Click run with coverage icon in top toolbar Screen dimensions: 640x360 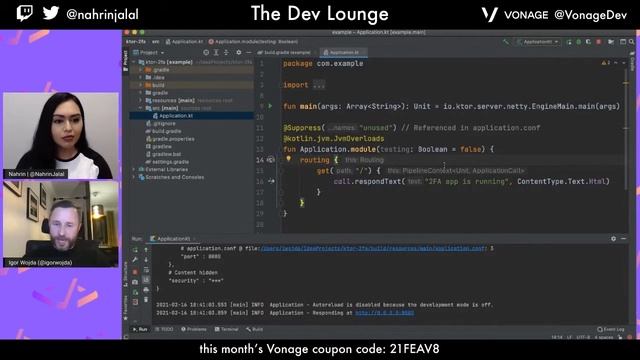point(588,42)
